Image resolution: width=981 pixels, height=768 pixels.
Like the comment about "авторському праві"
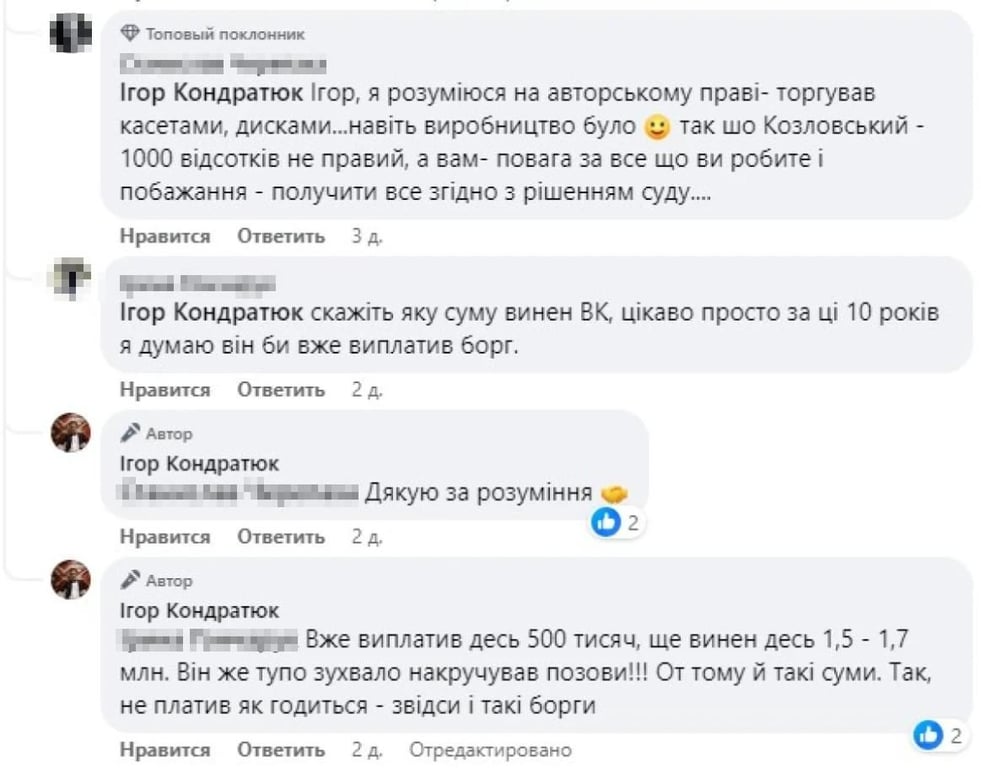165,237
